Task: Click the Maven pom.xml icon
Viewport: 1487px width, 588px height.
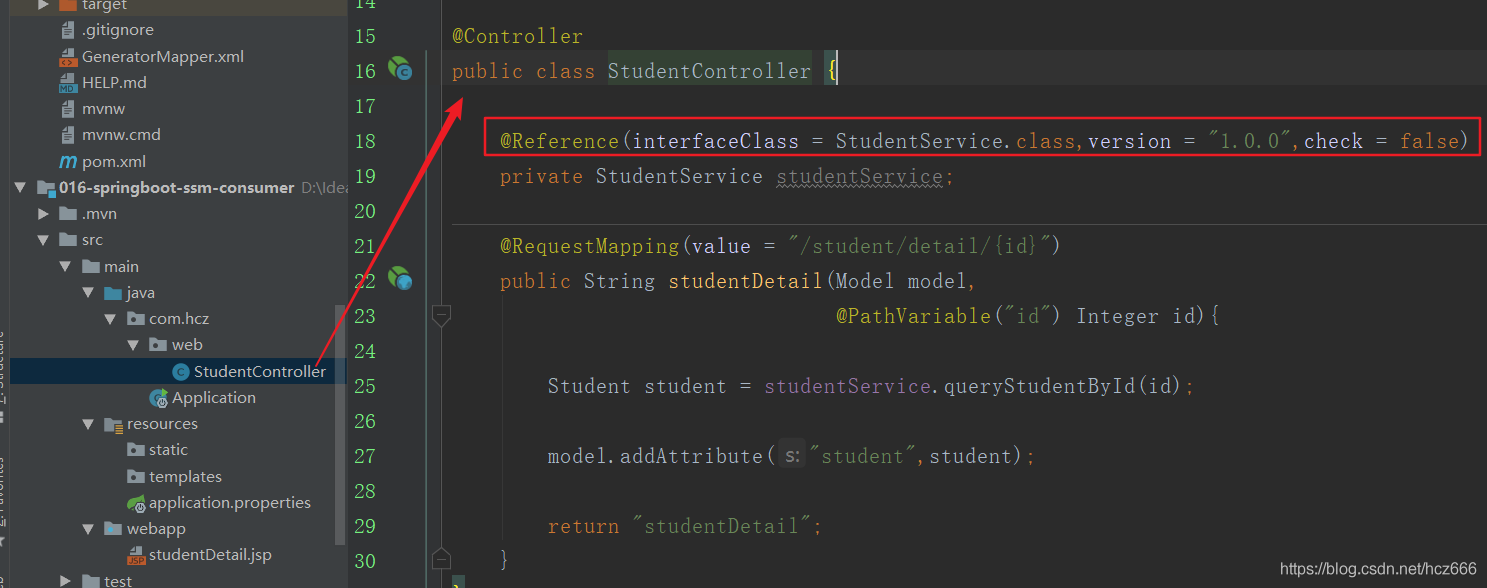Action: (x=68, y=161)
